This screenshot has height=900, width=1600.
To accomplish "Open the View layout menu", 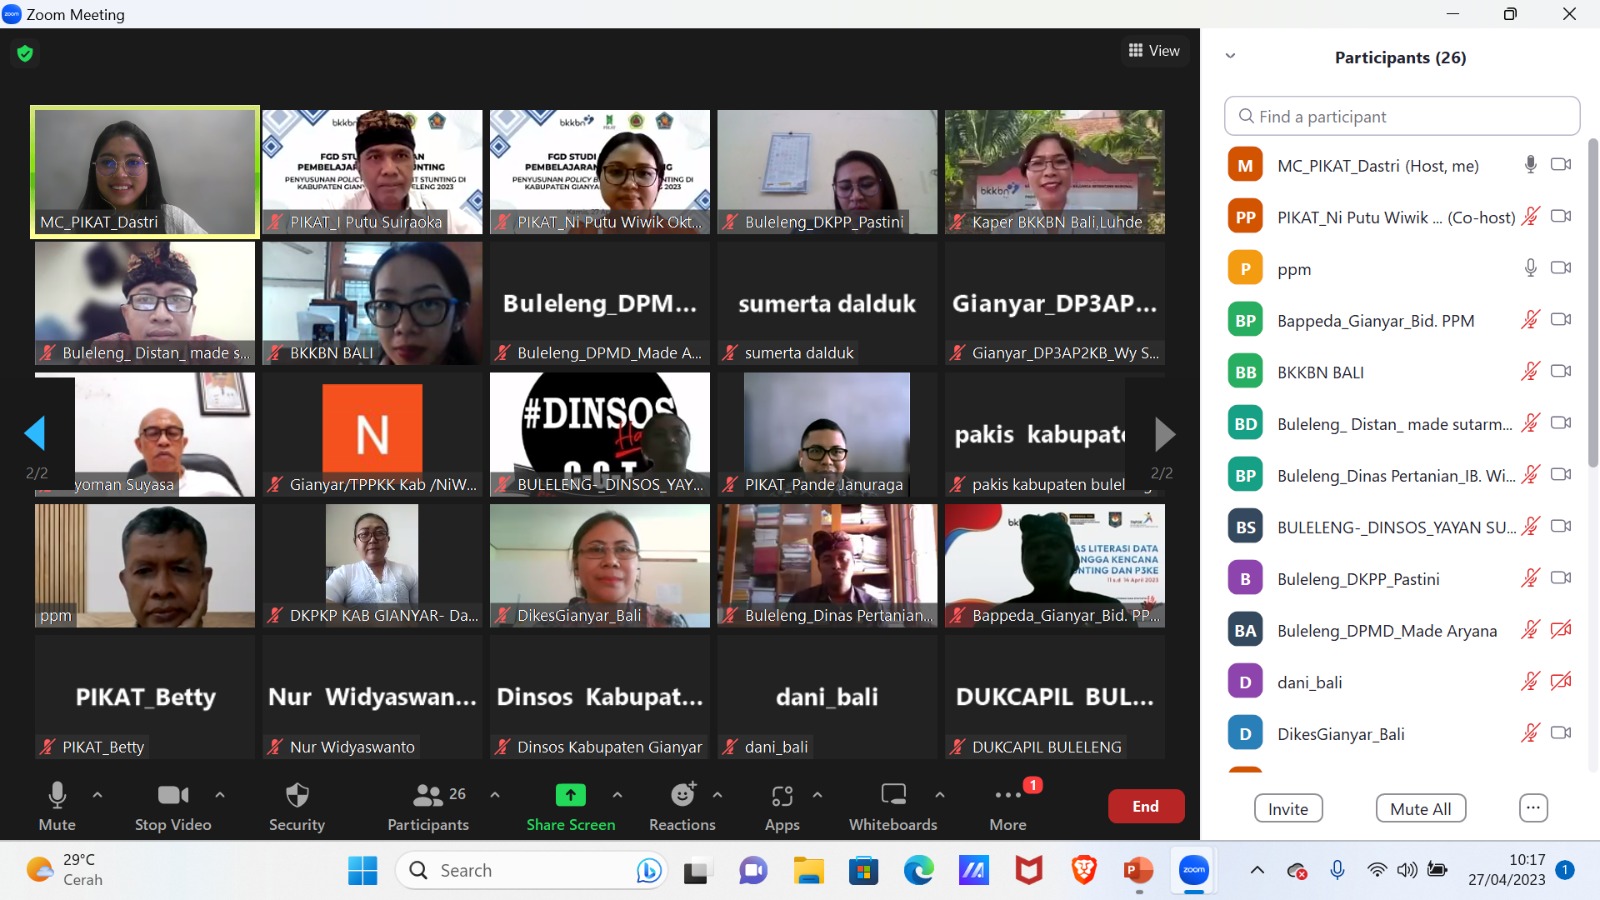I will 1154,51.
